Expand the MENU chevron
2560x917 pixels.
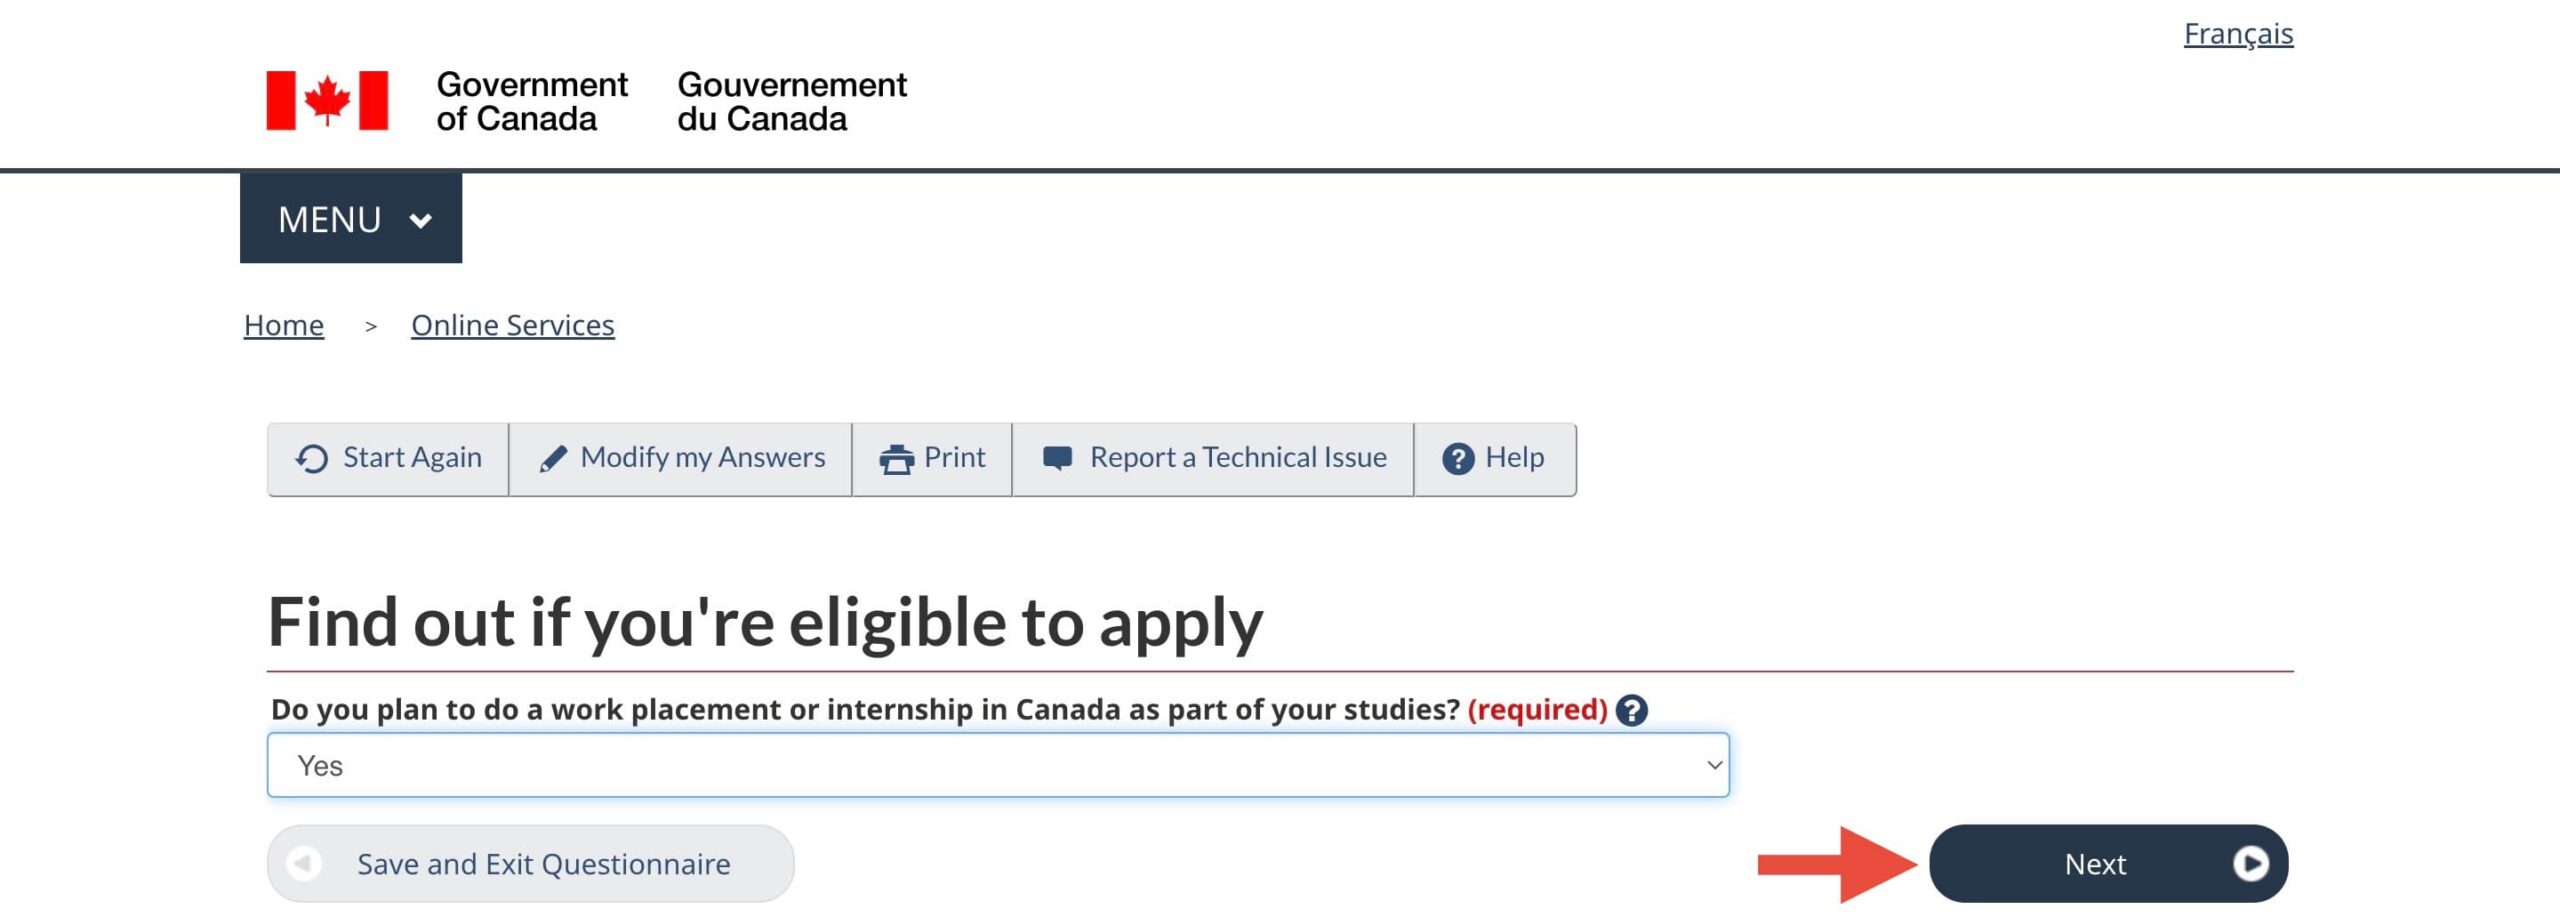[421, 220]
